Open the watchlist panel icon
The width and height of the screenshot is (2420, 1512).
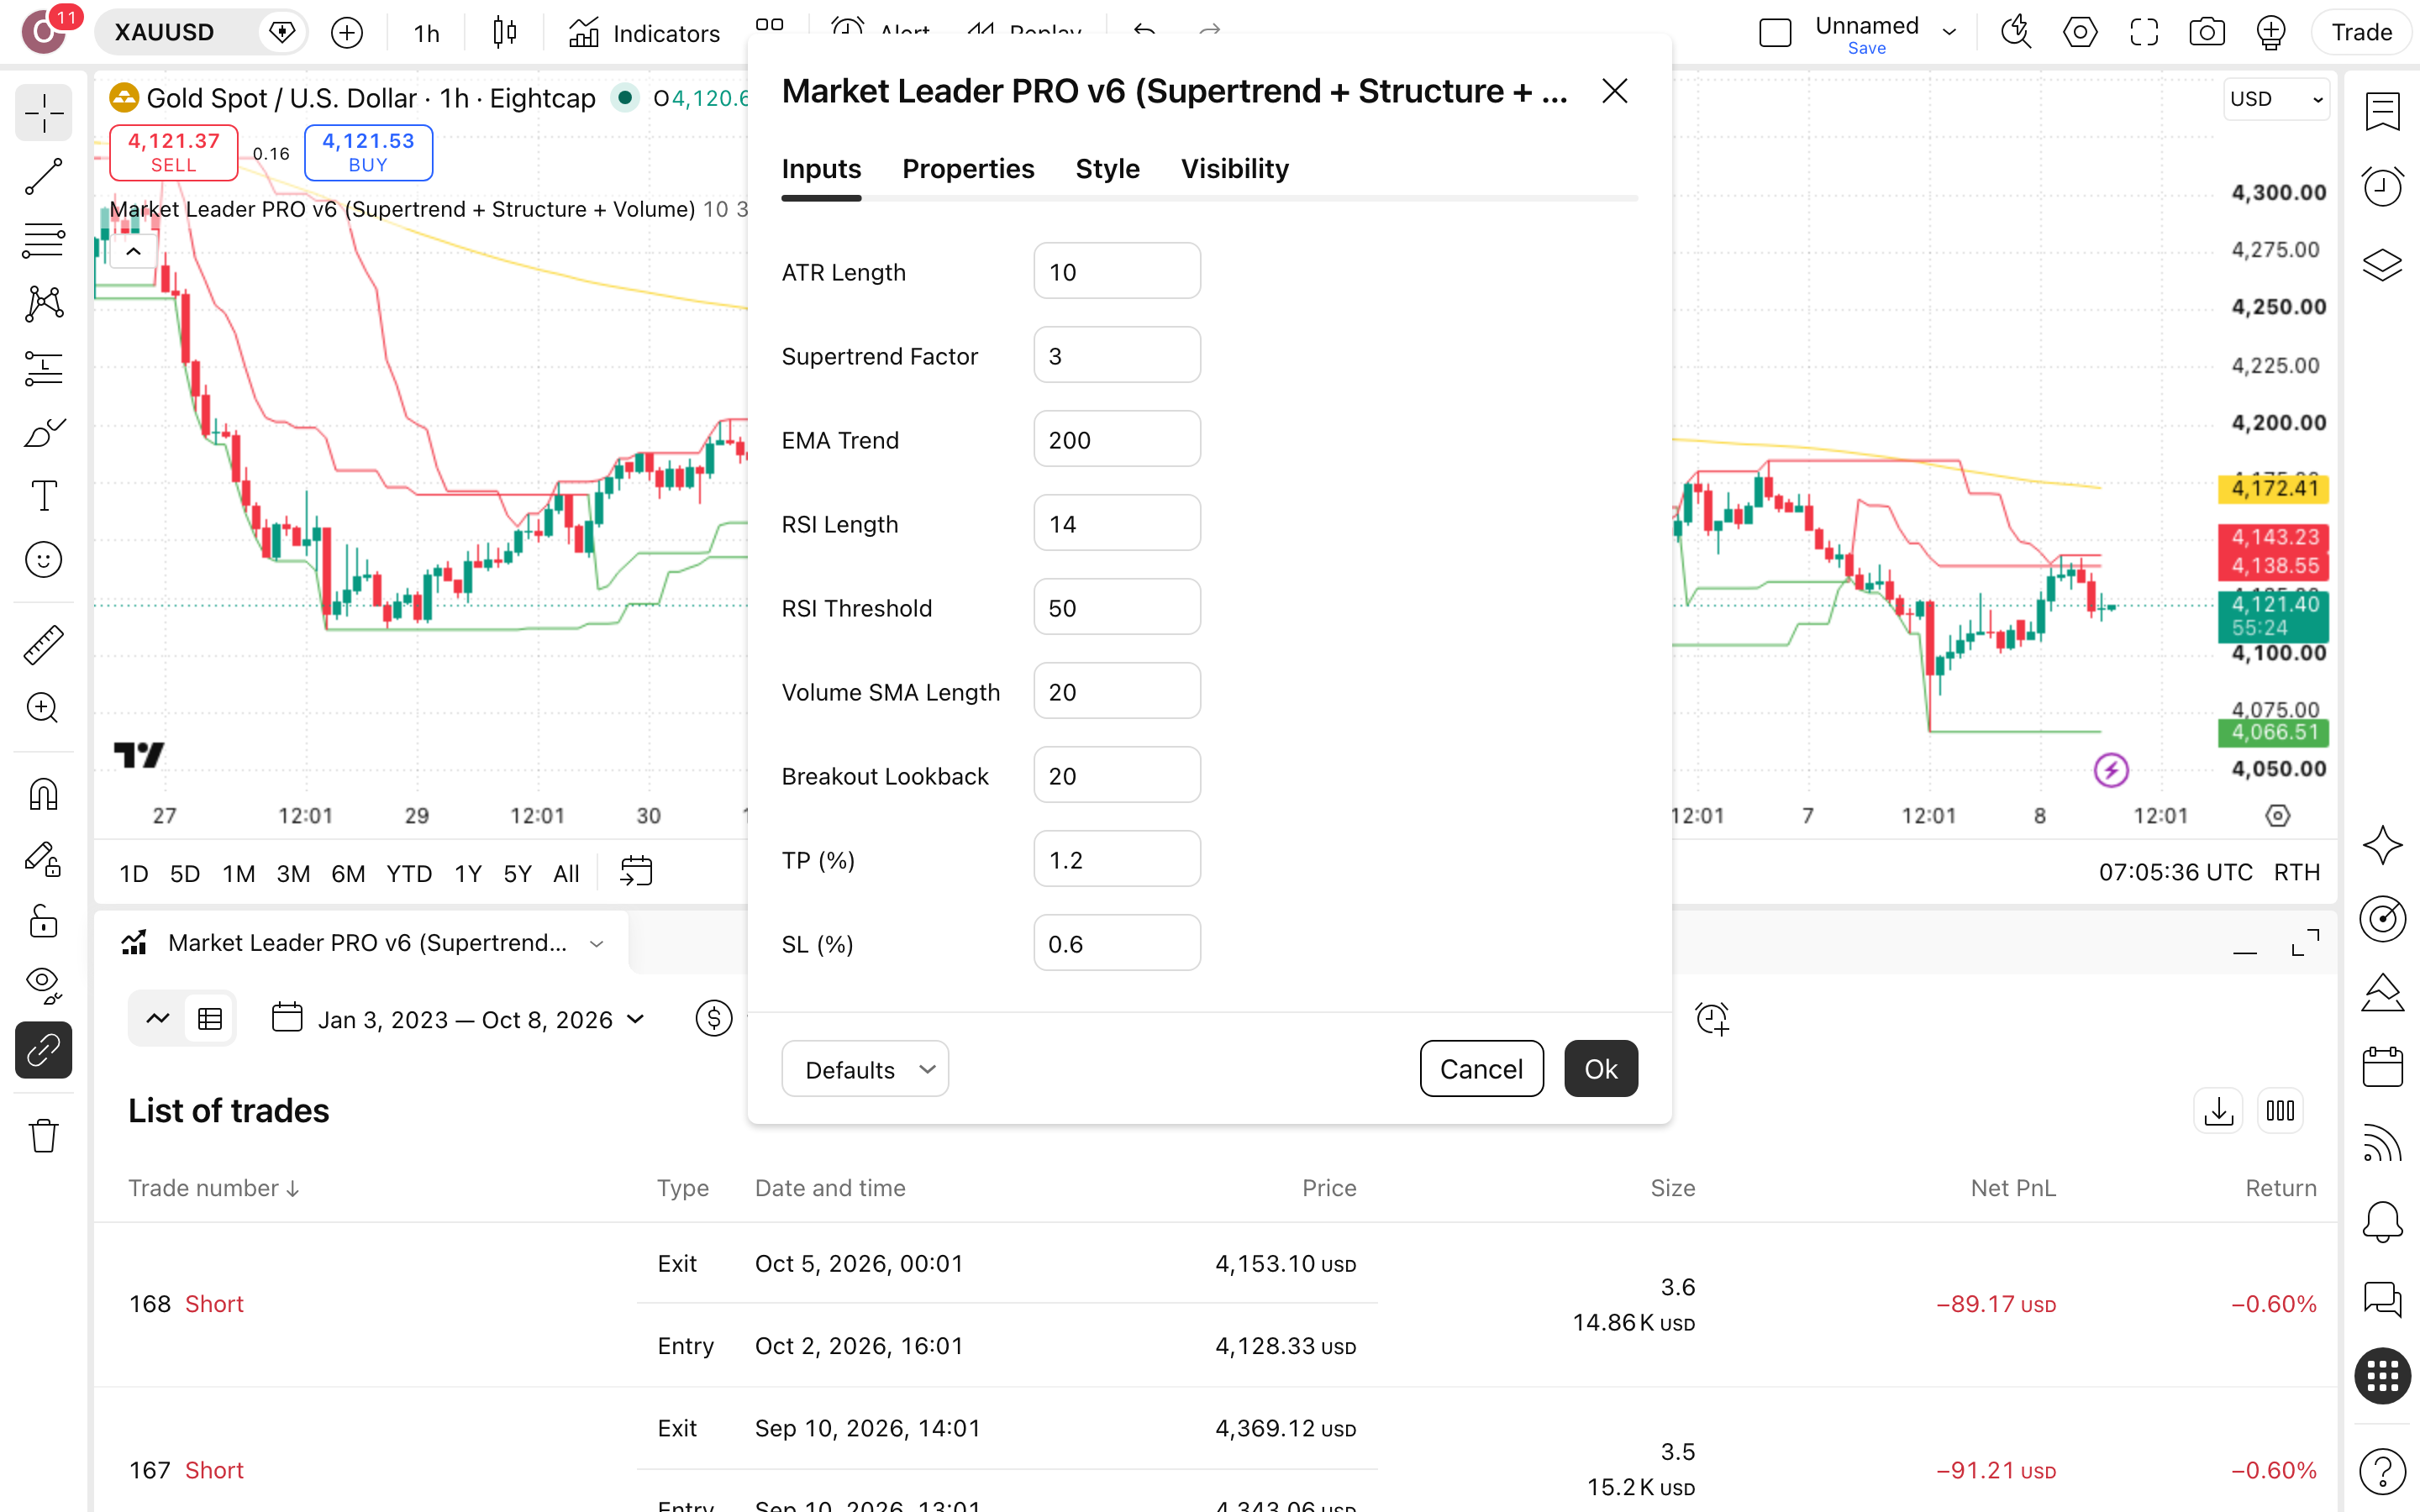click(x=2382, y=111)
